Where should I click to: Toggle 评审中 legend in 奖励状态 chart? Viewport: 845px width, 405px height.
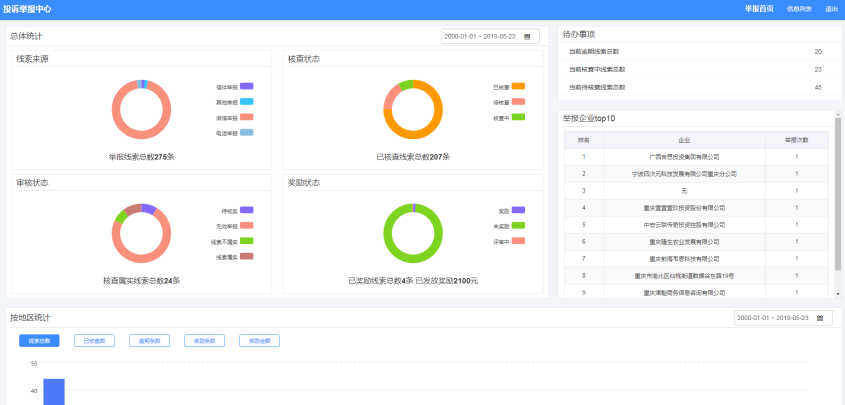518,241
